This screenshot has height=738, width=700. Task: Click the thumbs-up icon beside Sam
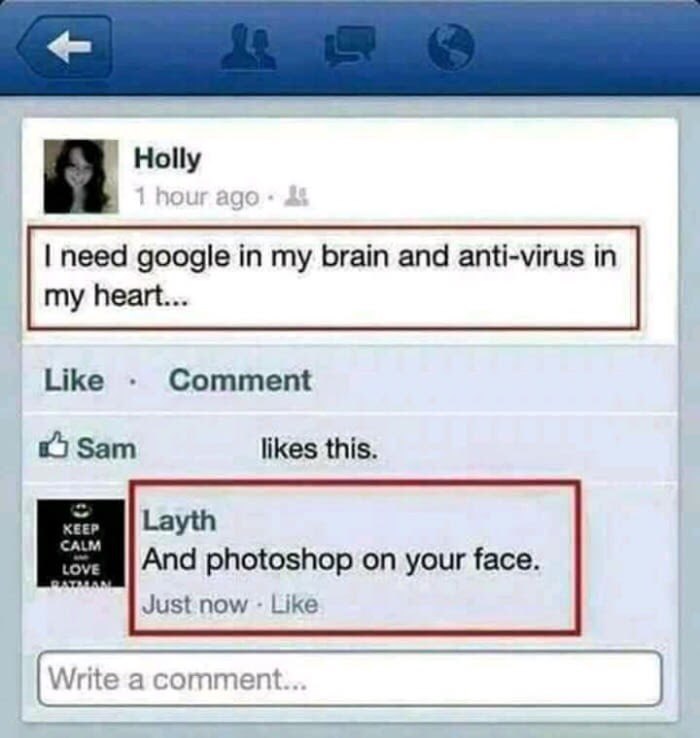click(55, 445)
